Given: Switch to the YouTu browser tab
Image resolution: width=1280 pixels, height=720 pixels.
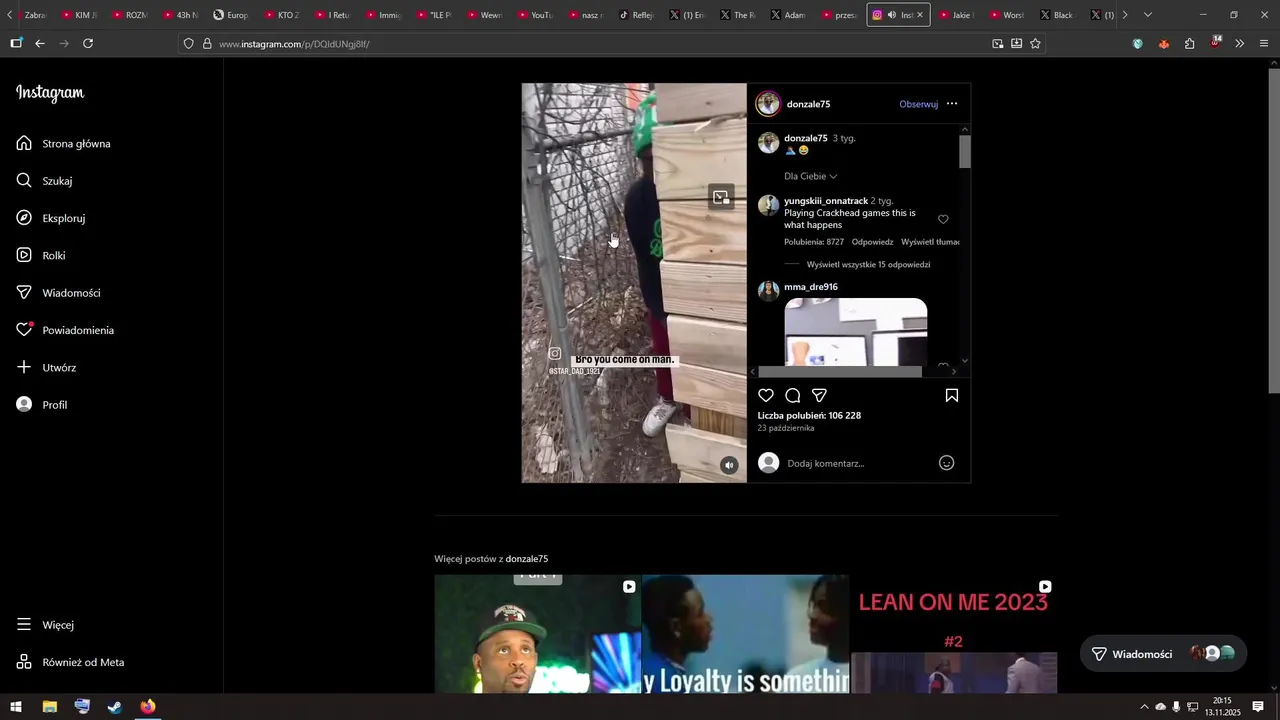Looking at the screenshot, I should point(535,15).
